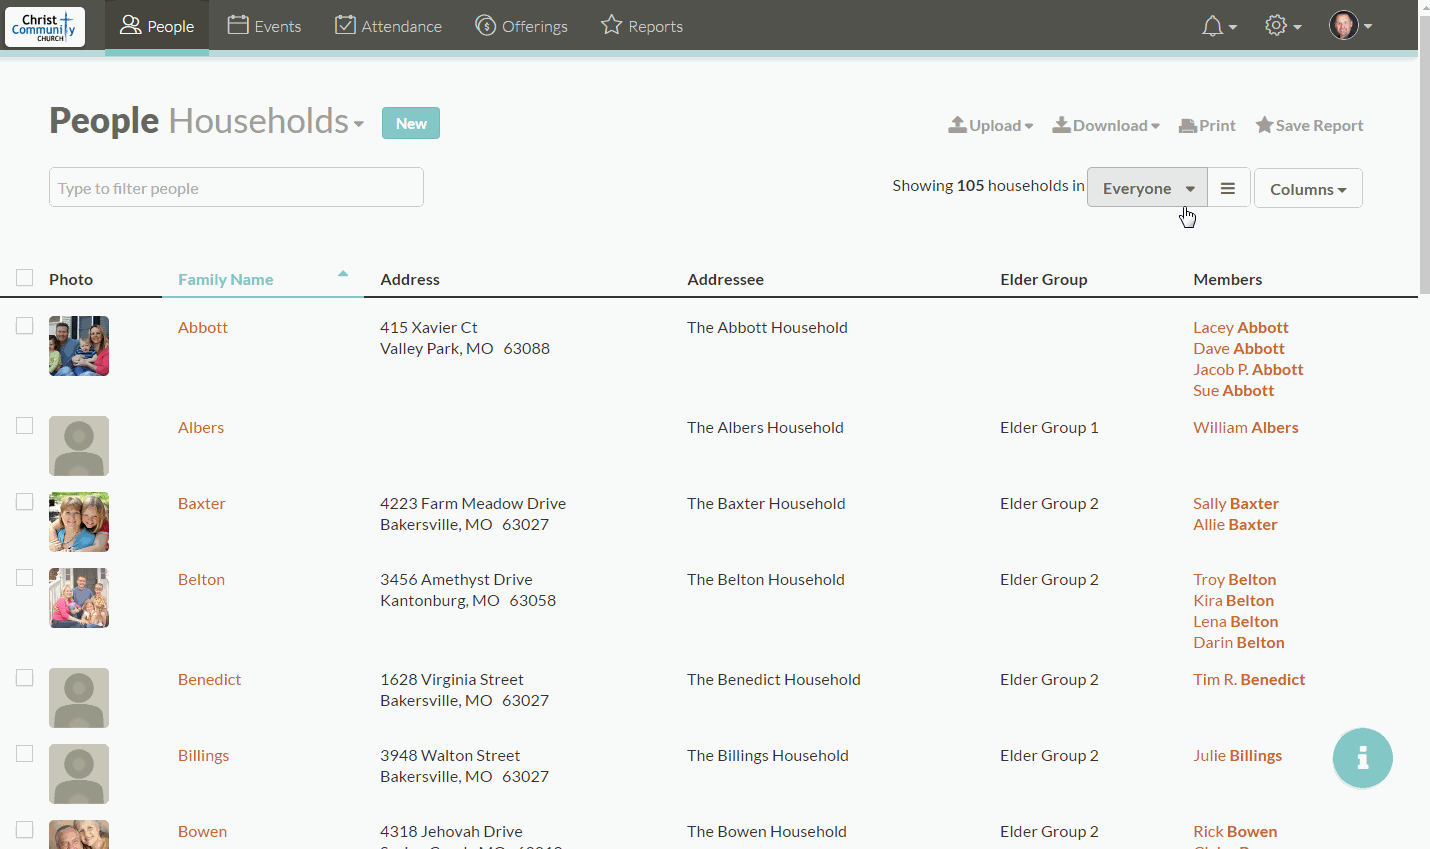Switch to the People tab
Screen dimensions: 1430x849
[x=156, y=25]
